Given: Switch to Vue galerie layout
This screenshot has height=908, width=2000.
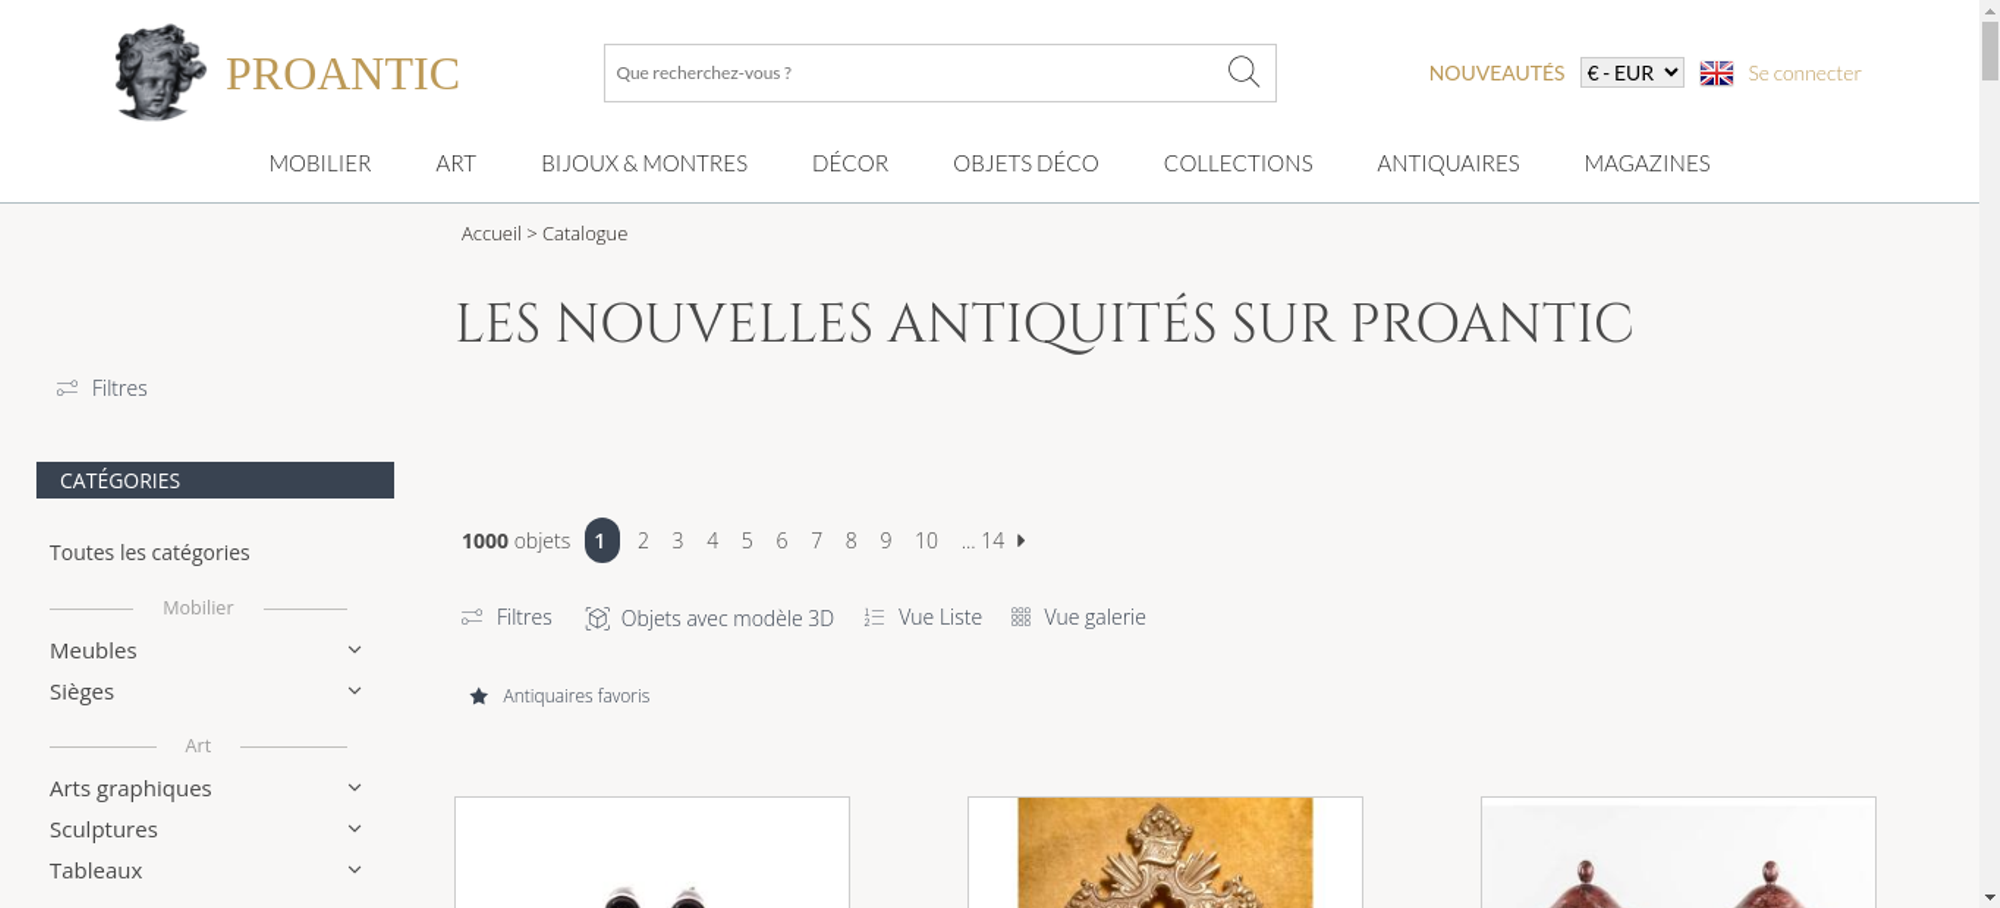Looking at the screenshot, I should (1078, 617).
